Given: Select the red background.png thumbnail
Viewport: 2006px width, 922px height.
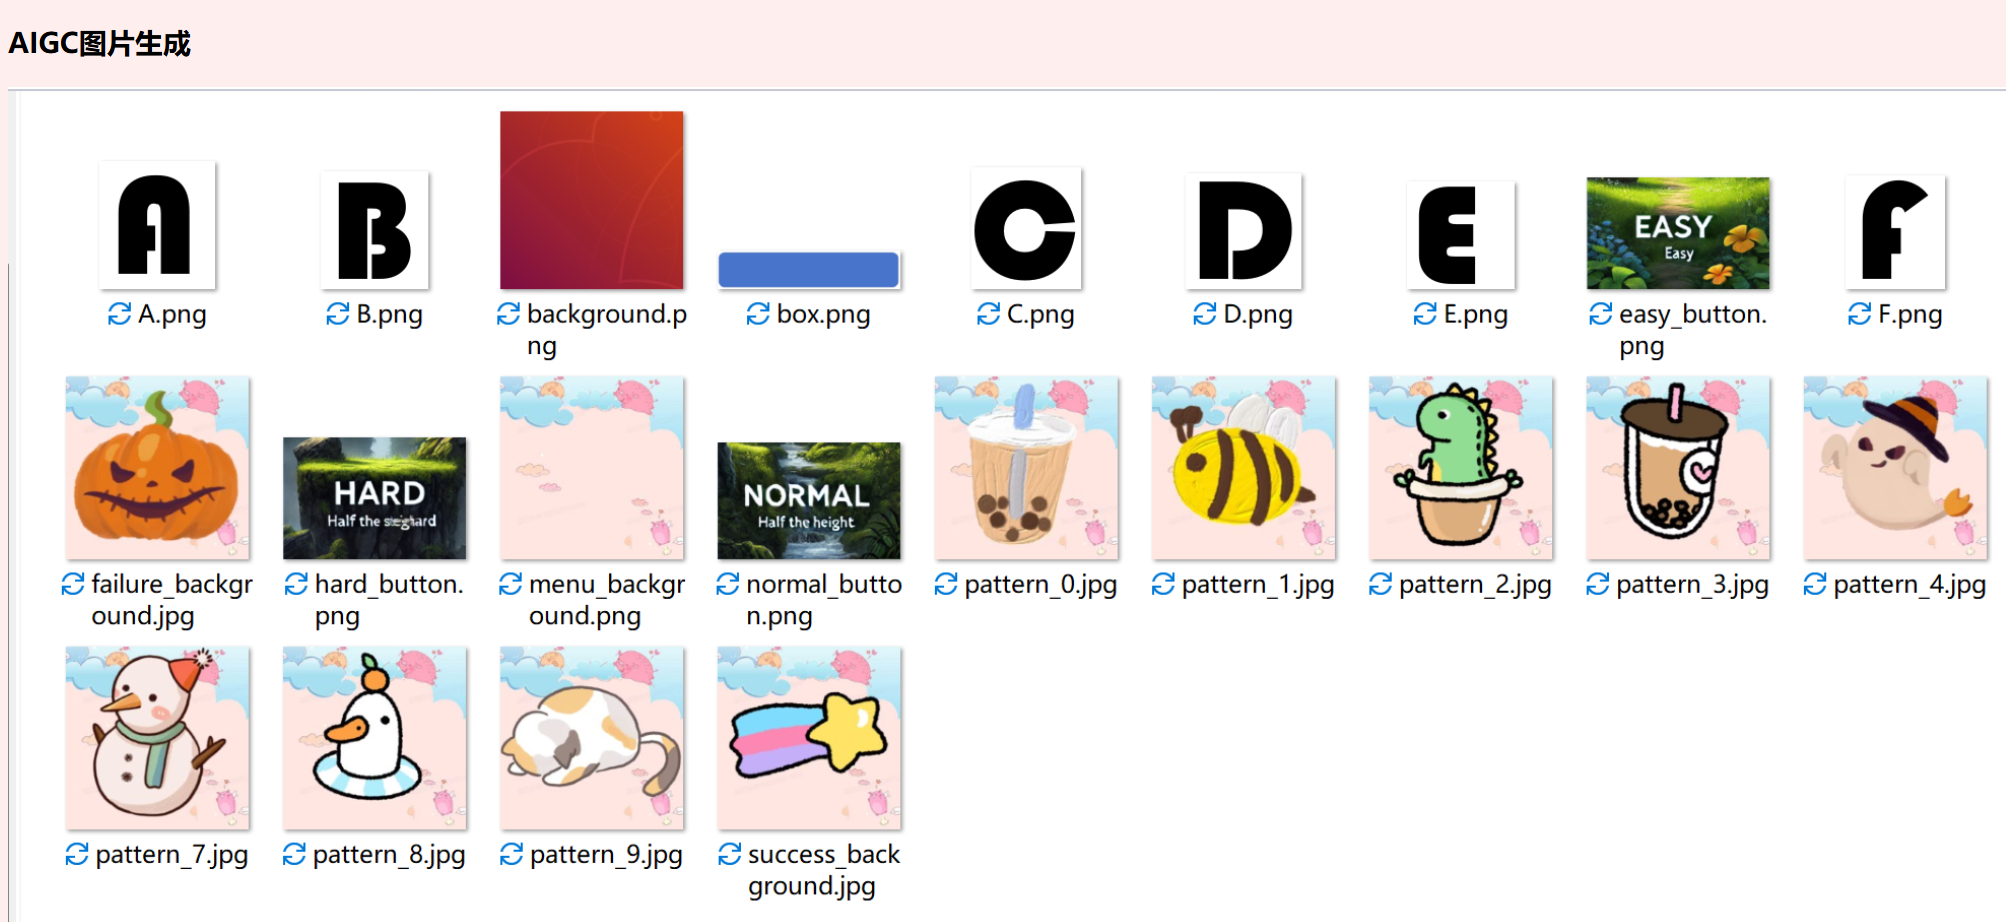Looking at the screenshot, I should click(x=592, y=200).
